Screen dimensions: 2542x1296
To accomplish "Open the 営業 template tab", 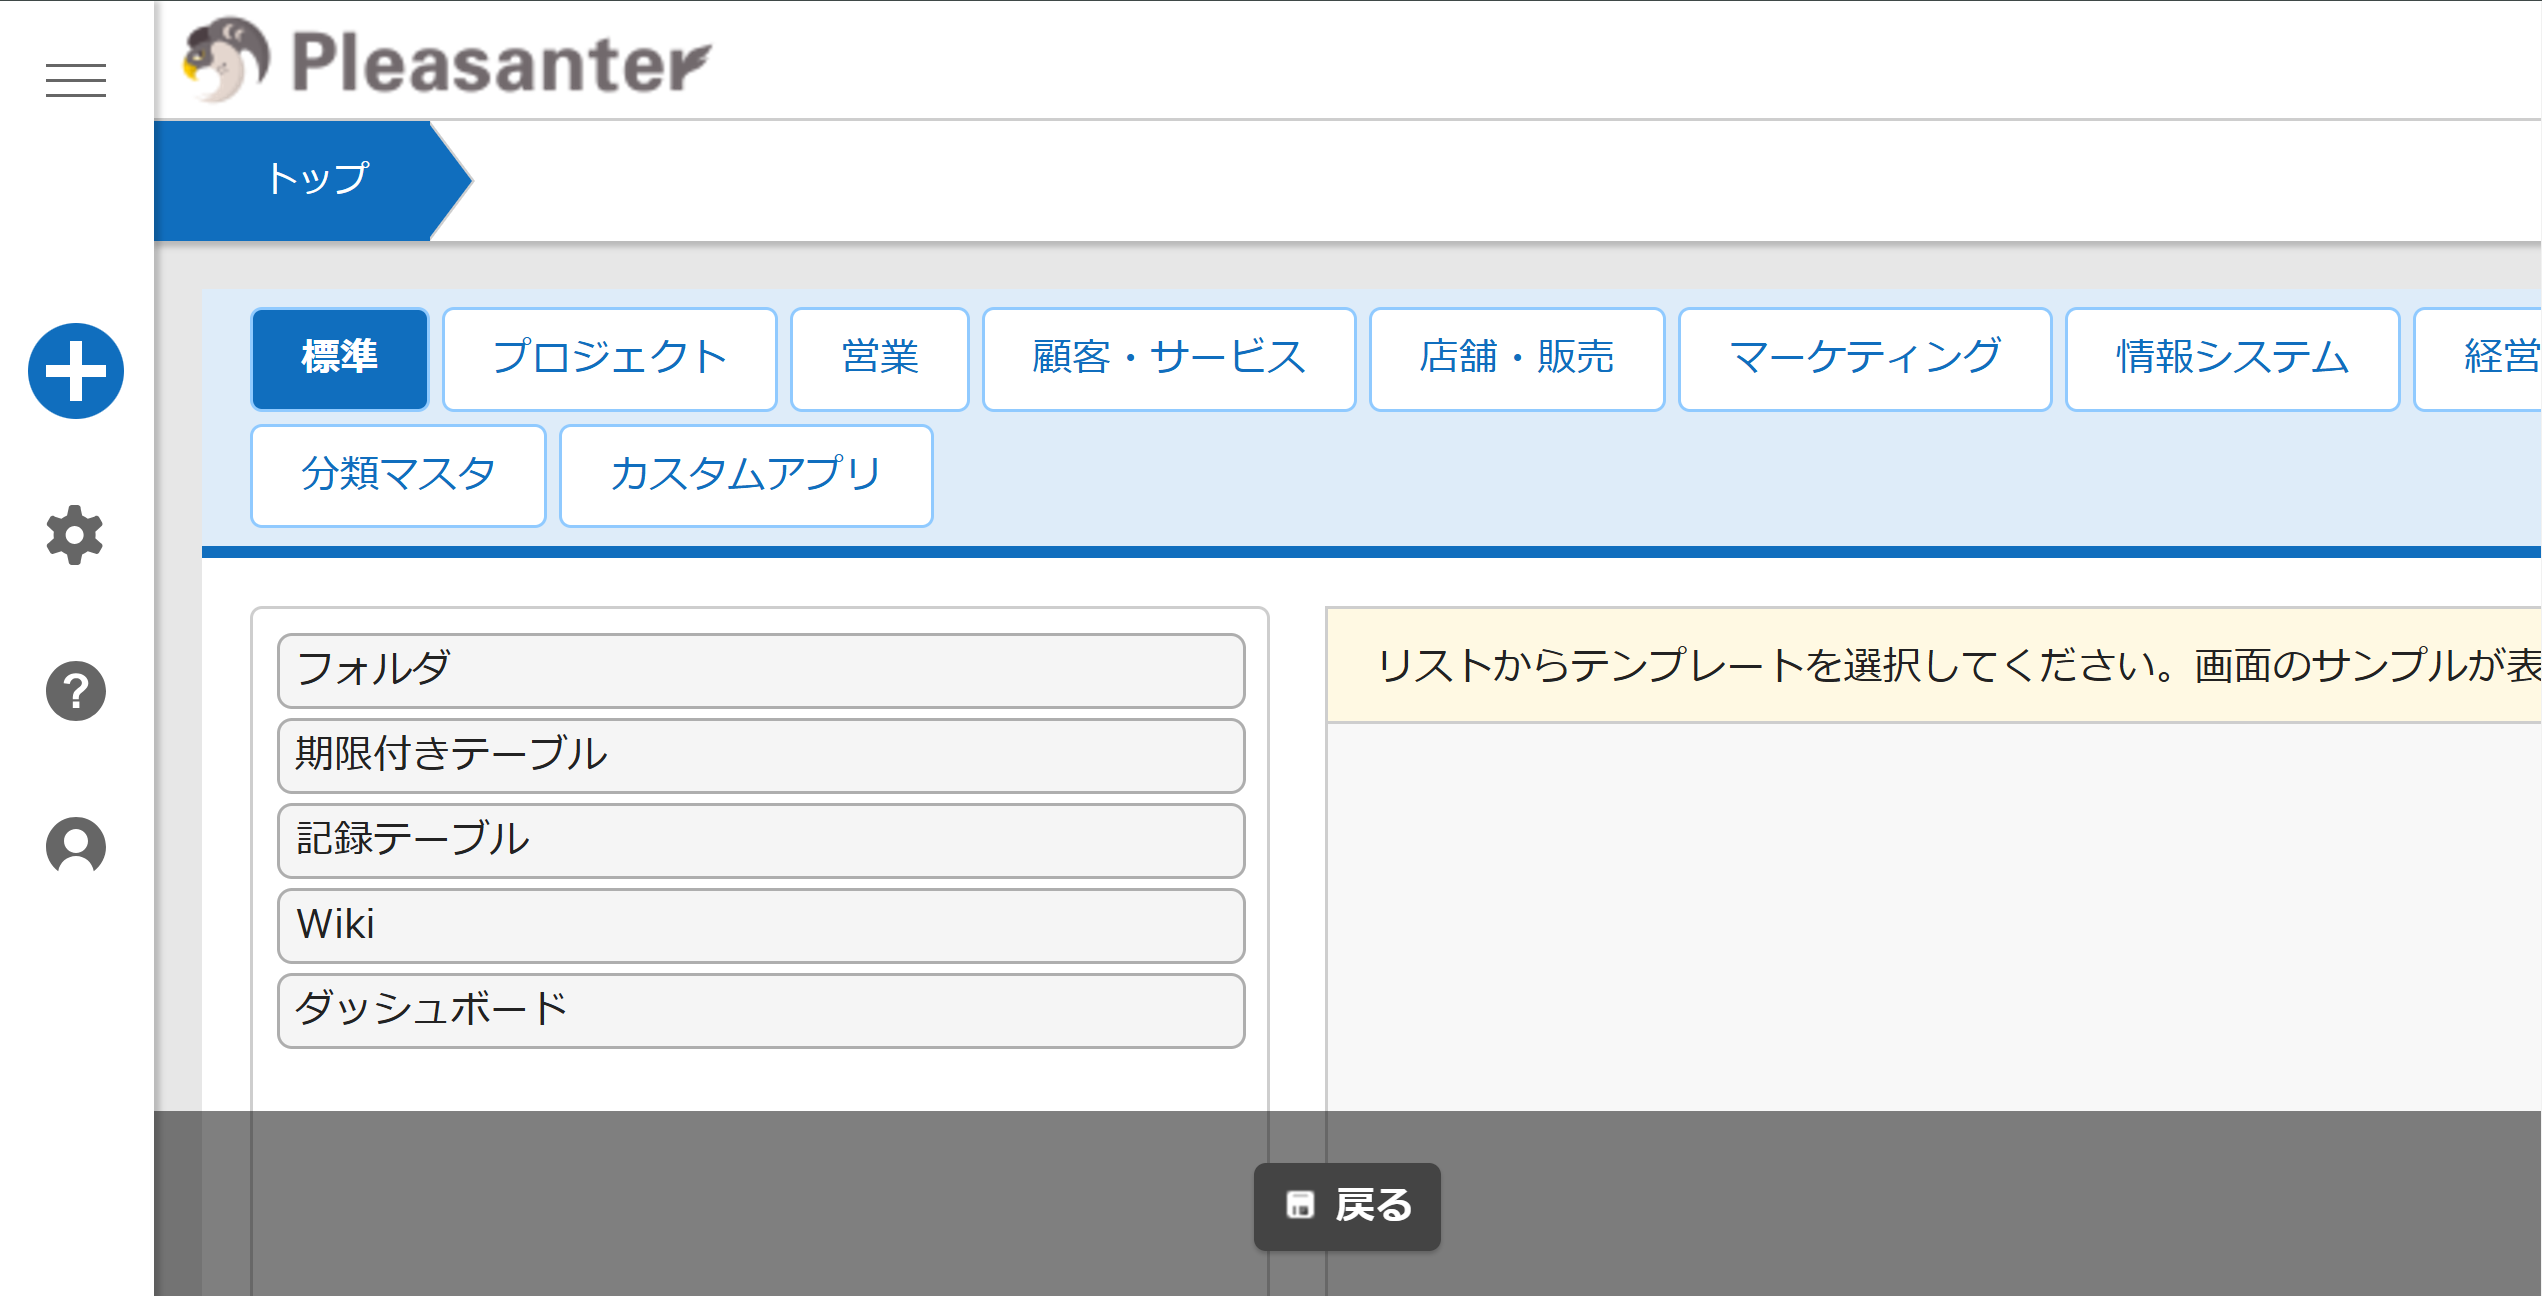I will (x=879, y=359).
